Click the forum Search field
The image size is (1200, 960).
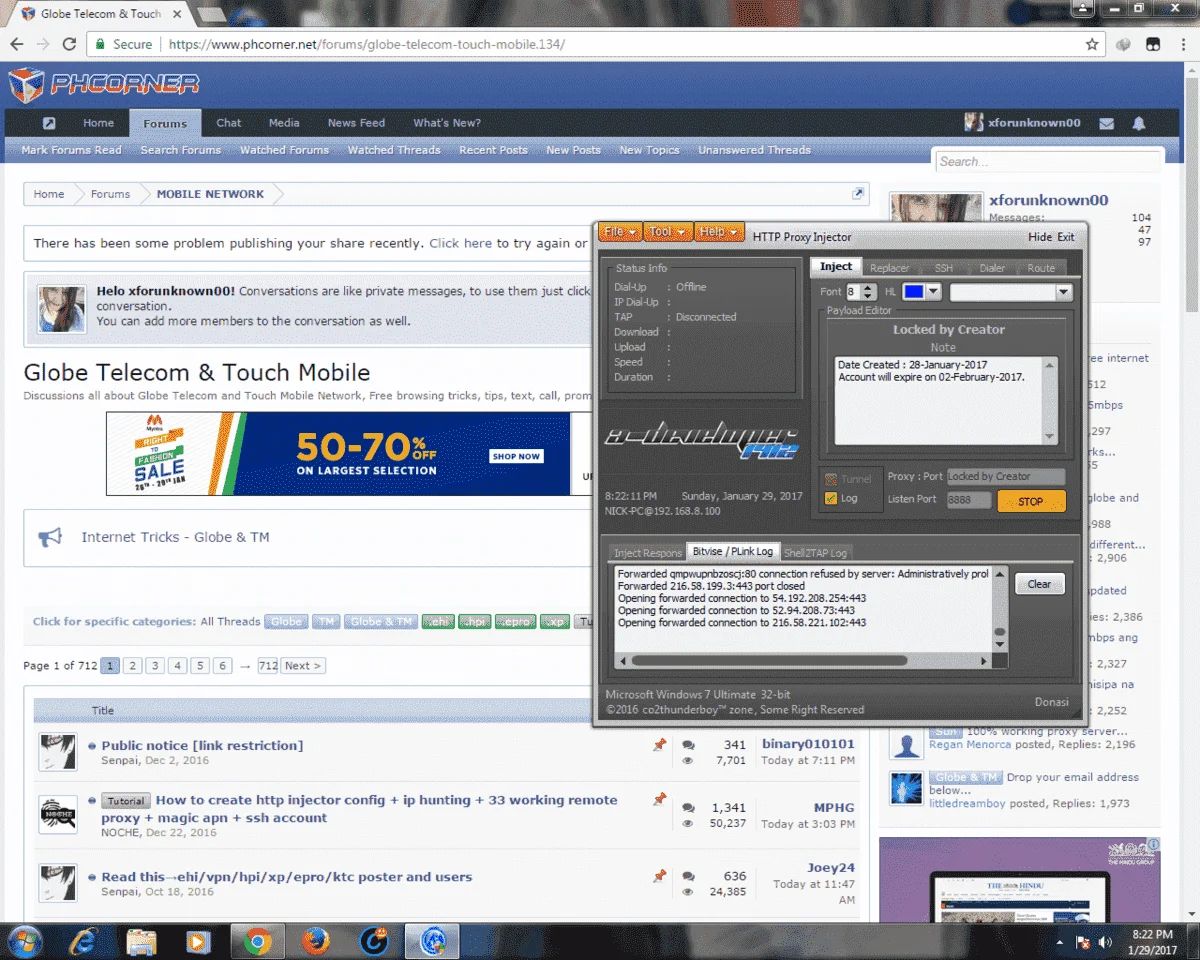1048,162
